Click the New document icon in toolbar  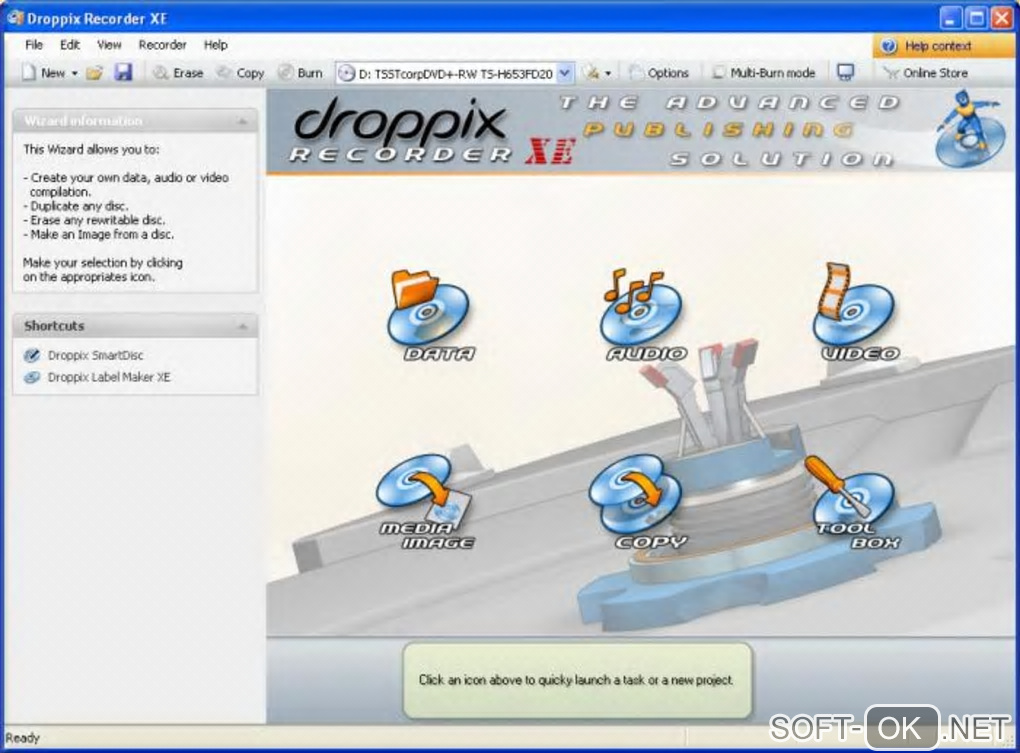(x=29, y=73)
